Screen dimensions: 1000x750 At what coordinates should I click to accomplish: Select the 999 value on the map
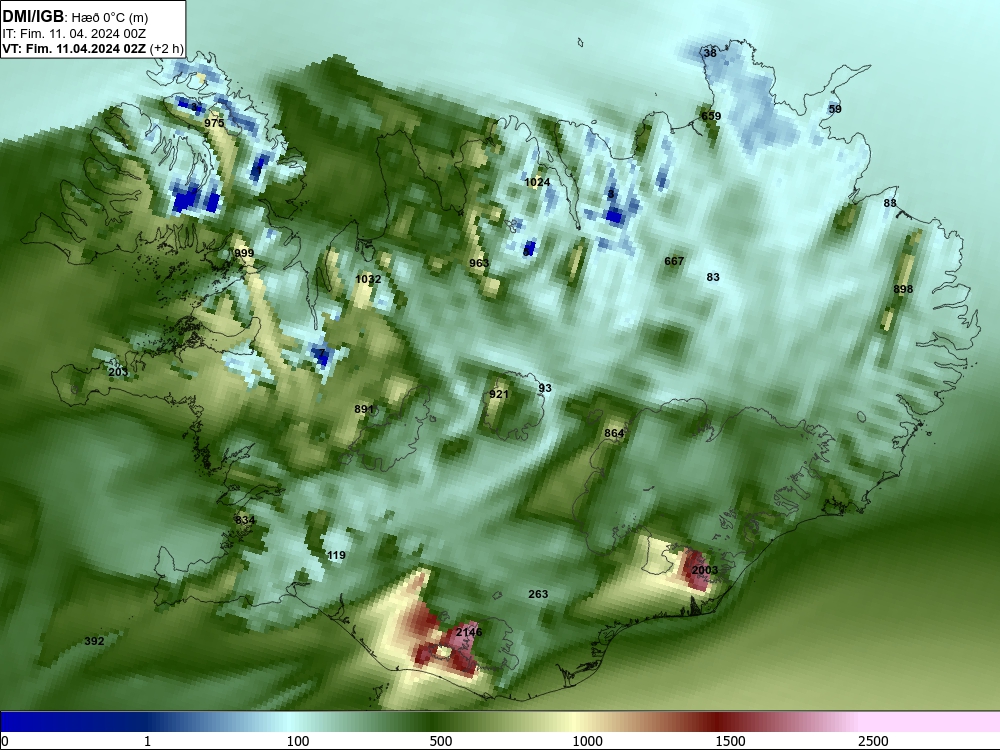coord(244,253)
